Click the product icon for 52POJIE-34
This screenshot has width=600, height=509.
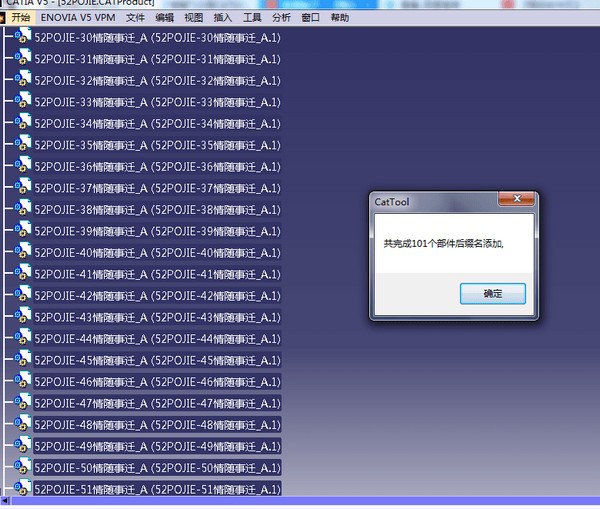click(x=23, y=122)
